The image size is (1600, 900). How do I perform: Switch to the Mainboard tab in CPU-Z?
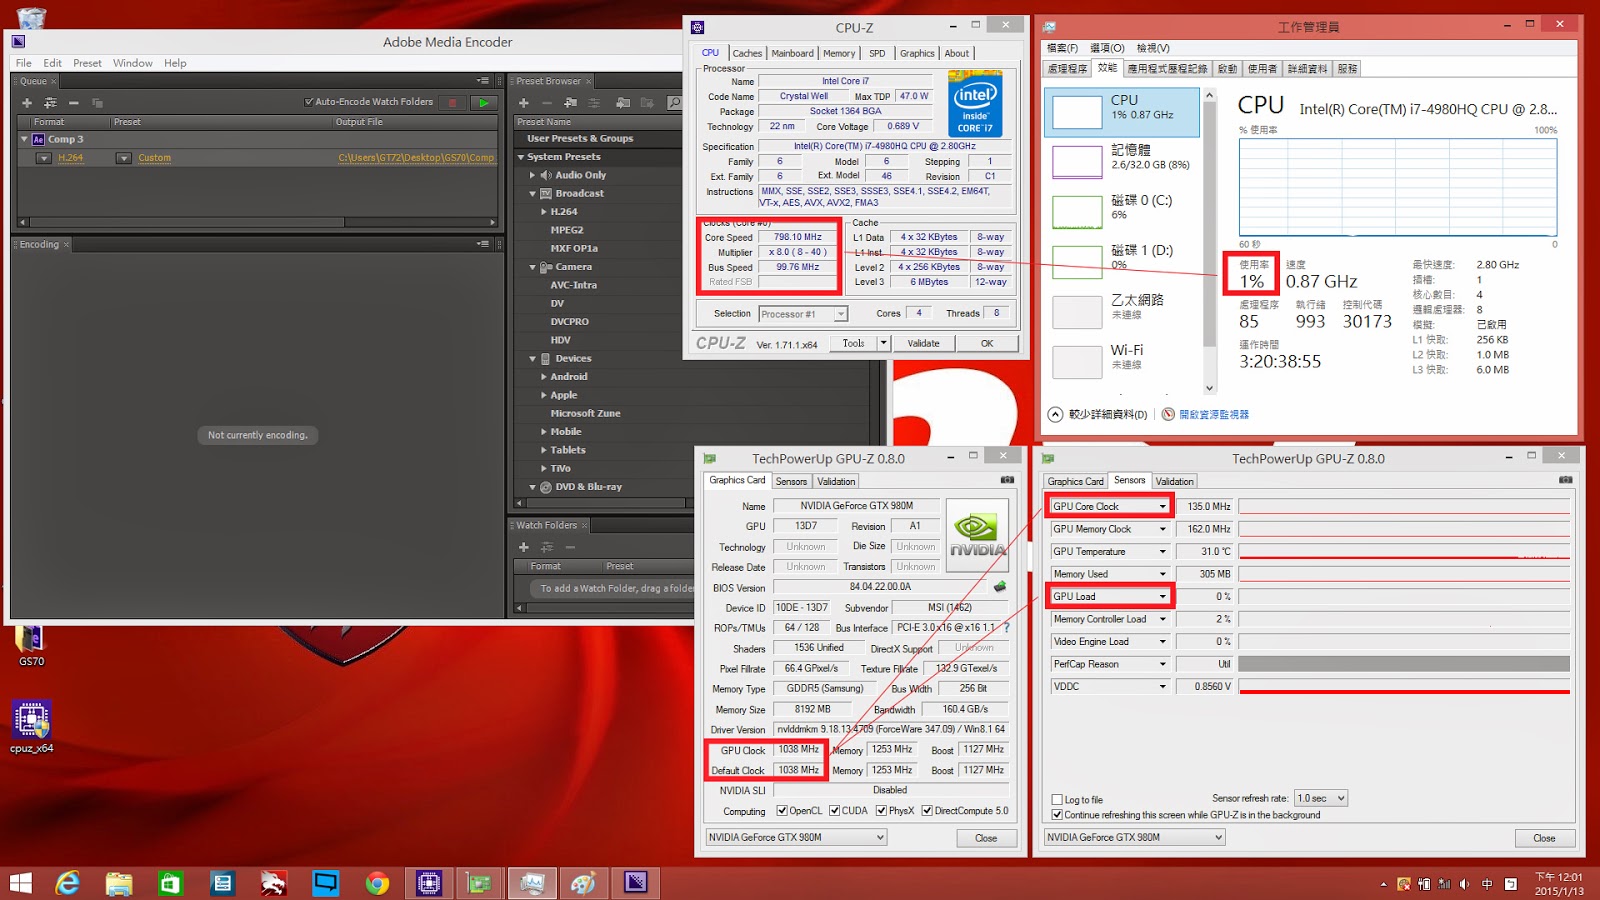pos(792,54)
